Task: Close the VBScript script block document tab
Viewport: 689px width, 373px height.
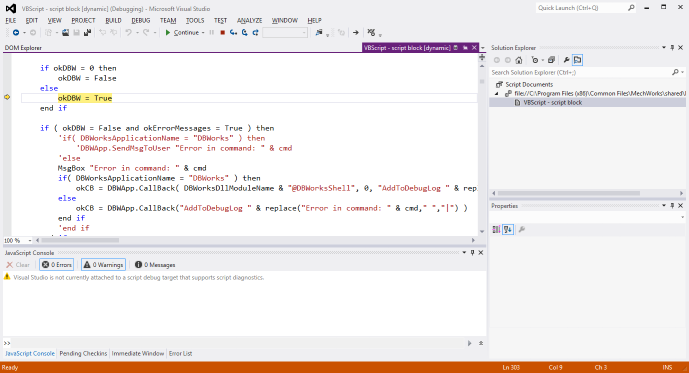Action: [474, 47]
